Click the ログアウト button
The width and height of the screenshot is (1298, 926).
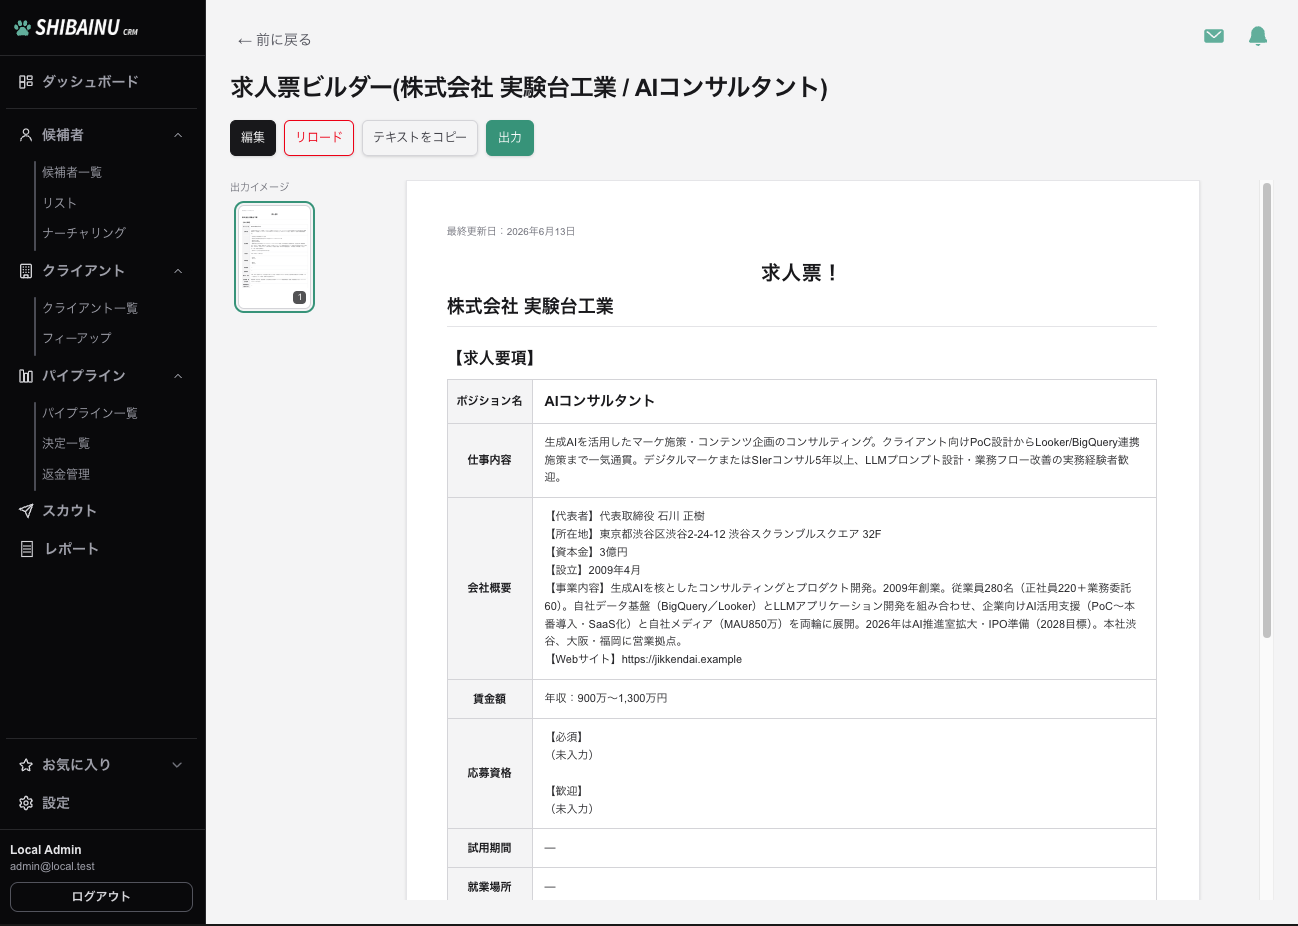click(101, 897)
